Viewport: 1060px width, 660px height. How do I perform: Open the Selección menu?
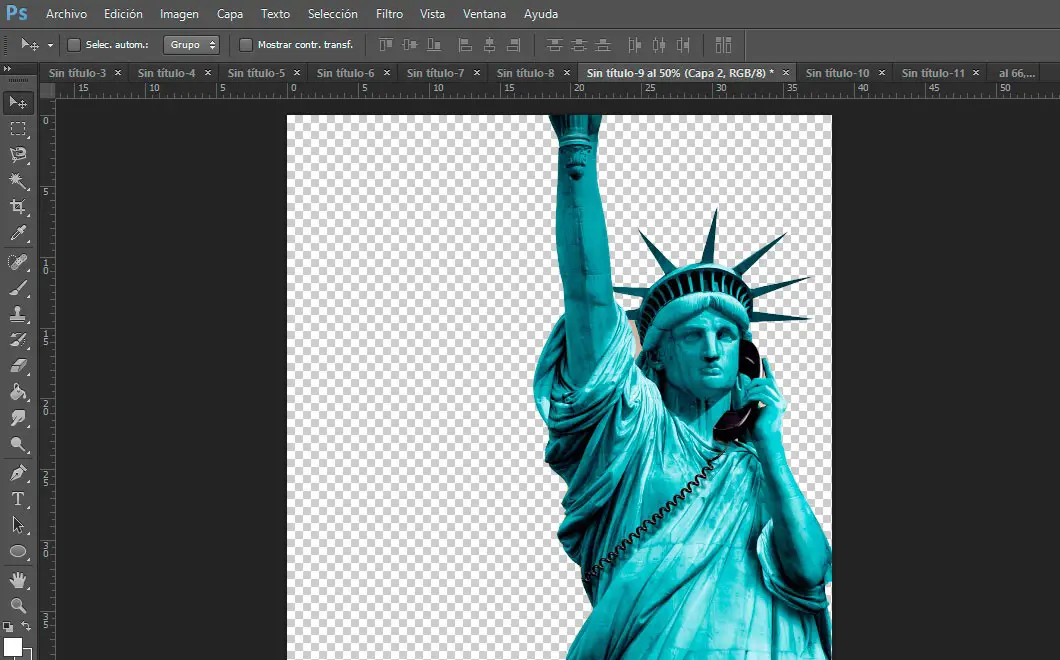(x=333, y=14)
